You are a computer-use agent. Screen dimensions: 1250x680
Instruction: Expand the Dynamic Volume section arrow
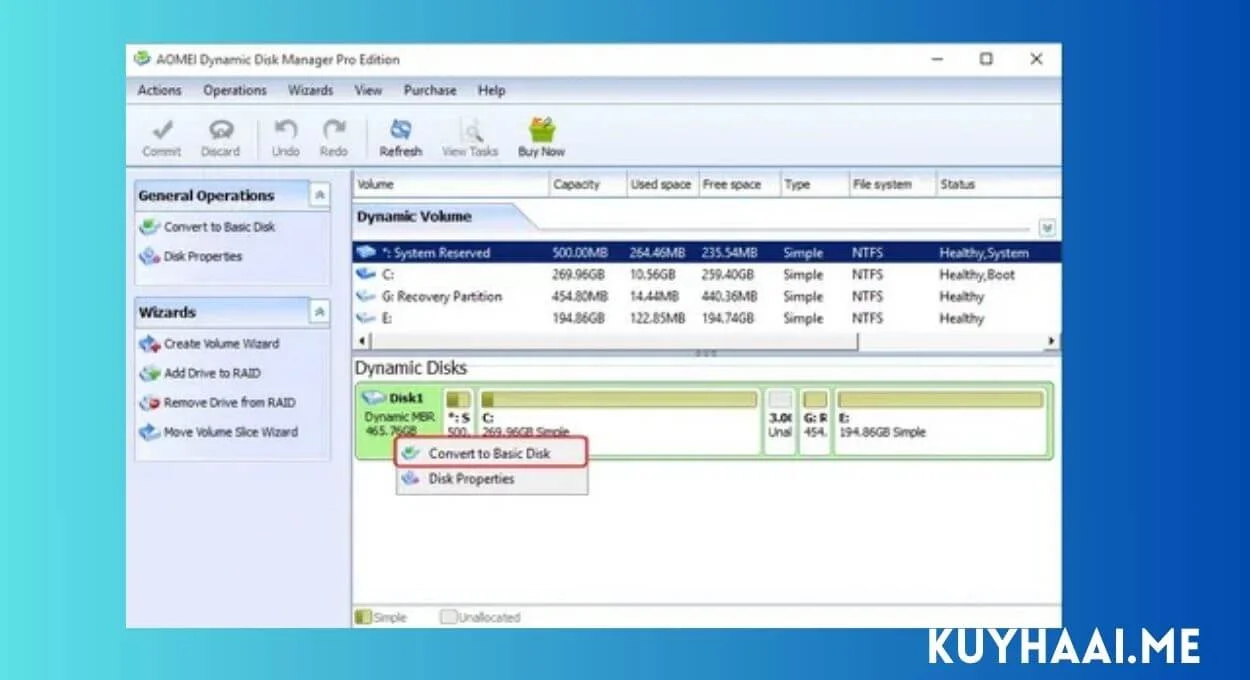[x=1047, y=228]
